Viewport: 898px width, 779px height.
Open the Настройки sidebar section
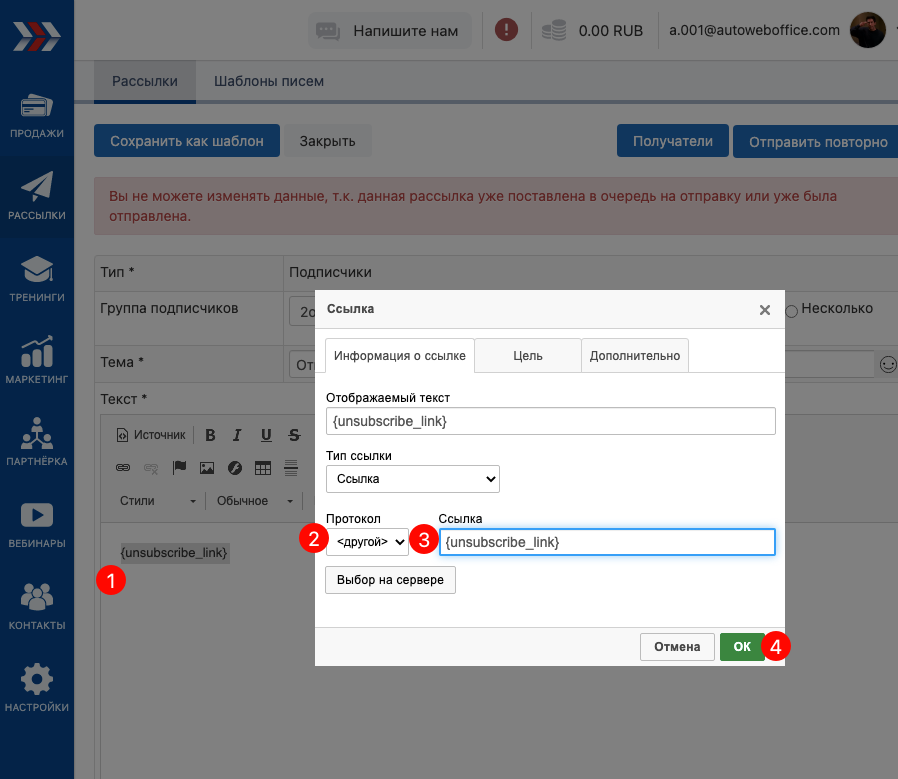pos(37,688)
